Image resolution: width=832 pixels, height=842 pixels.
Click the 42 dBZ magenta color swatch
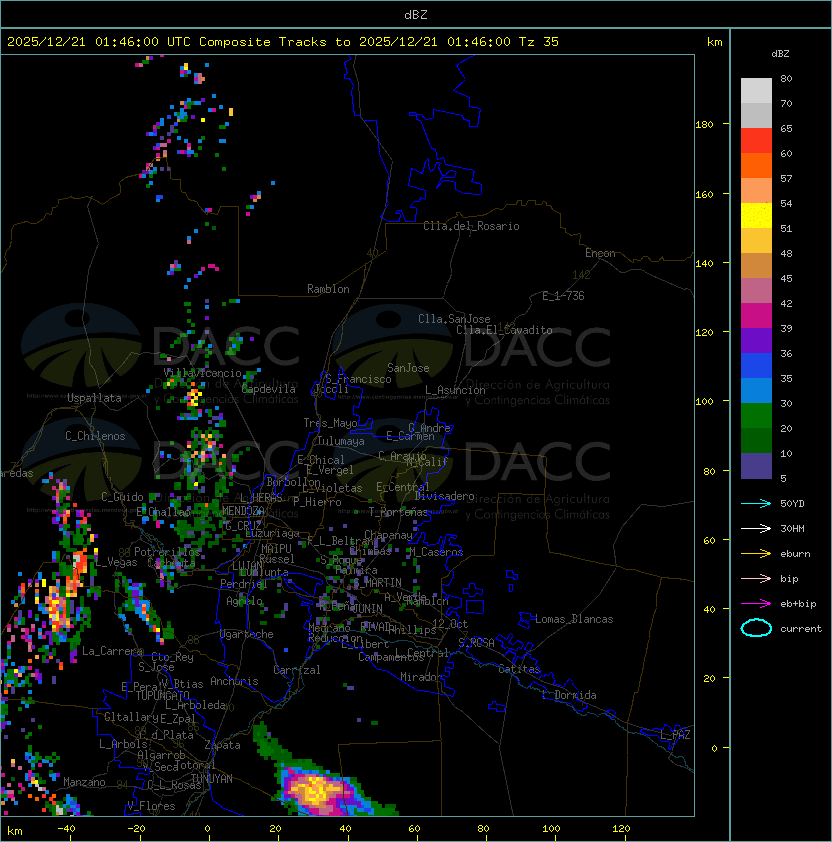pos(756,315)
